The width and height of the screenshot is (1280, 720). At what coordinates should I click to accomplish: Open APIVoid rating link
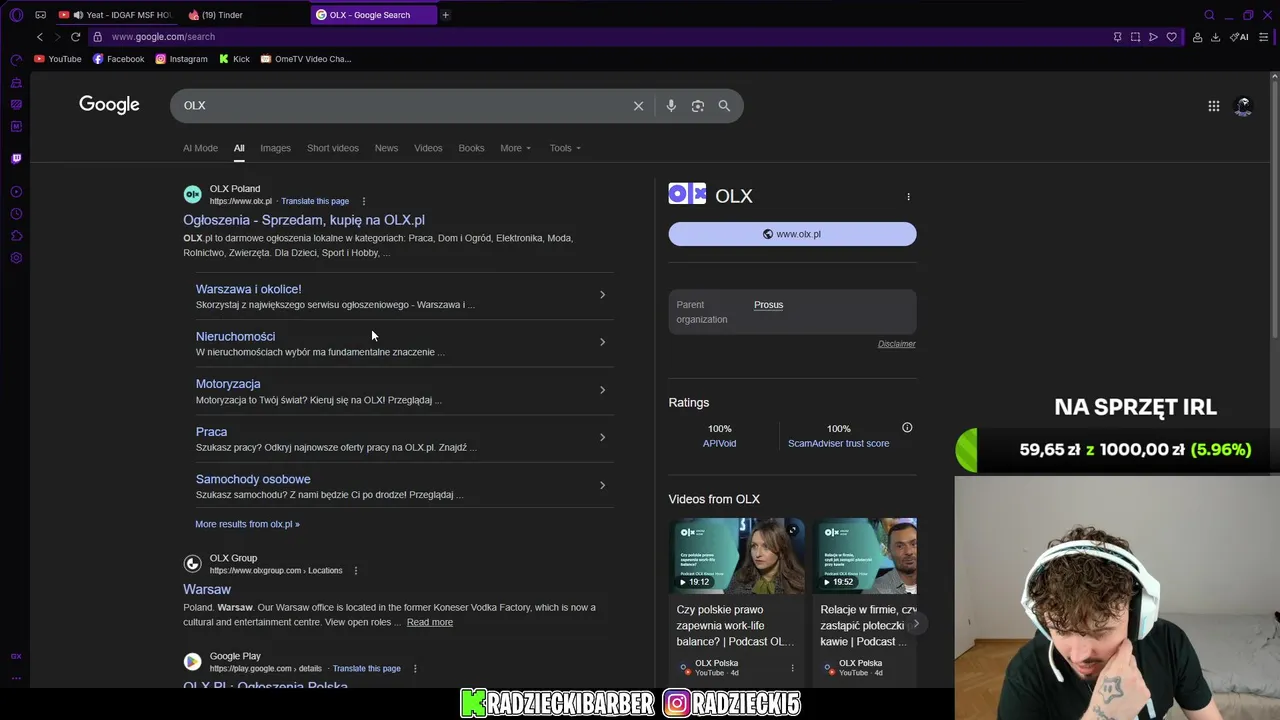[719, 443]
